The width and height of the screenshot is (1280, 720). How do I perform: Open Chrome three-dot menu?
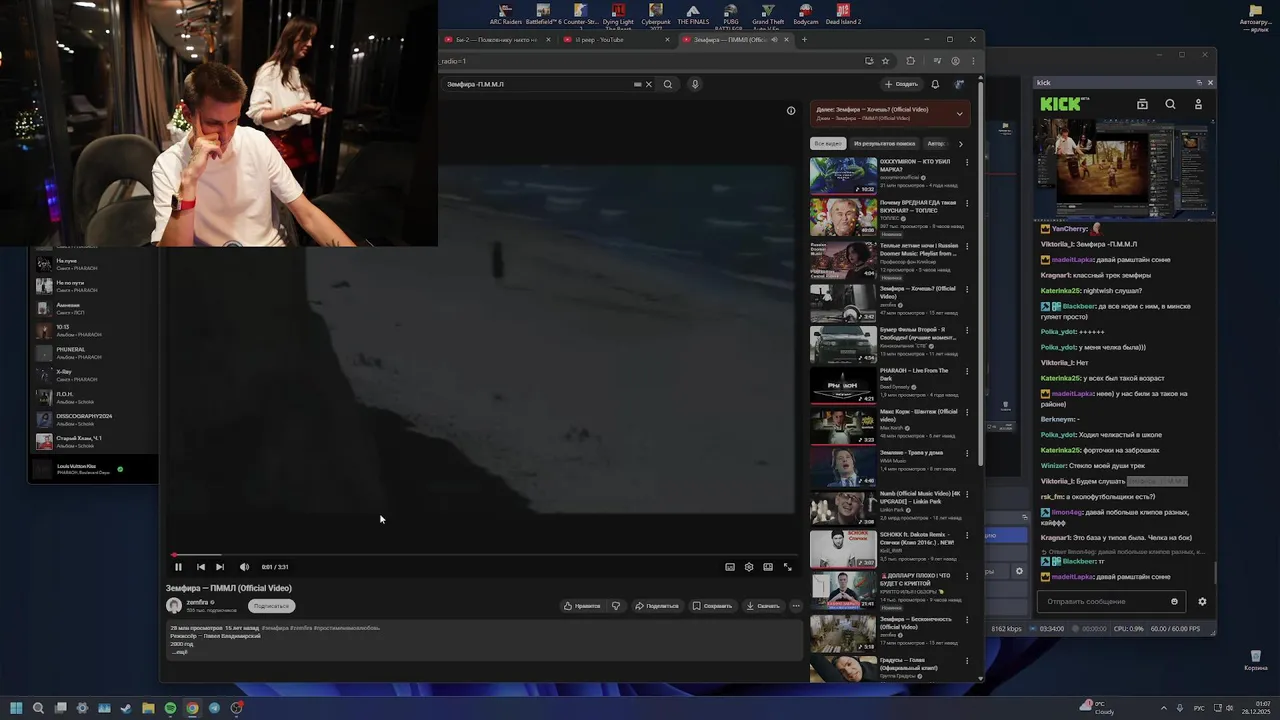972,61
